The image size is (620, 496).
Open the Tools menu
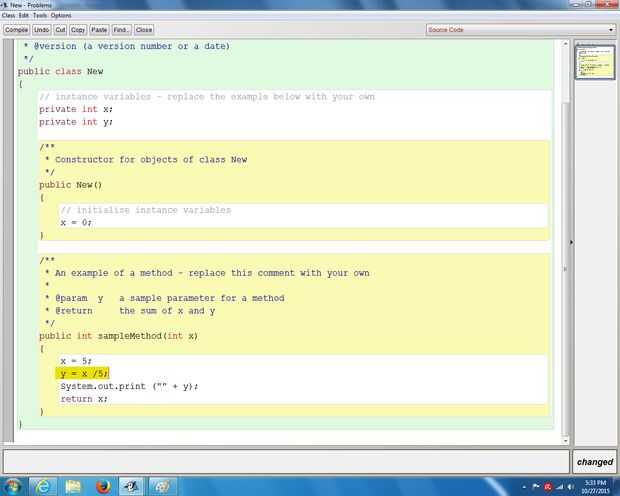click(x=40, y=15)
